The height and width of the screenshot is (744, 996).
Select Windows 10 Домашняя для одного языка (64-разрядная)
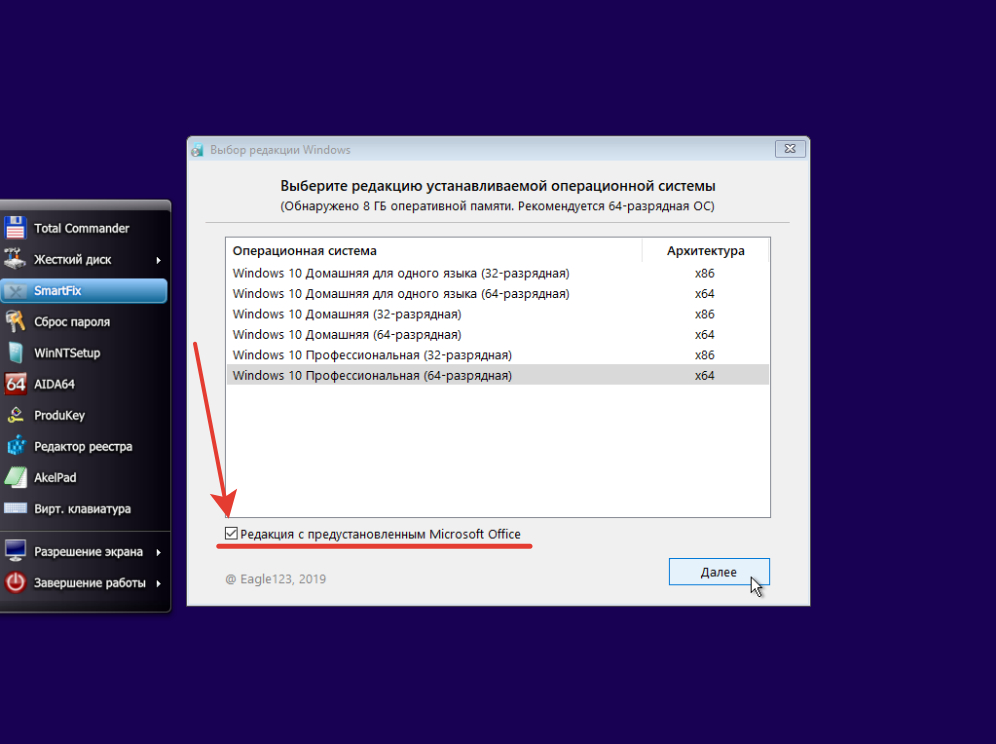pos(497,294)
